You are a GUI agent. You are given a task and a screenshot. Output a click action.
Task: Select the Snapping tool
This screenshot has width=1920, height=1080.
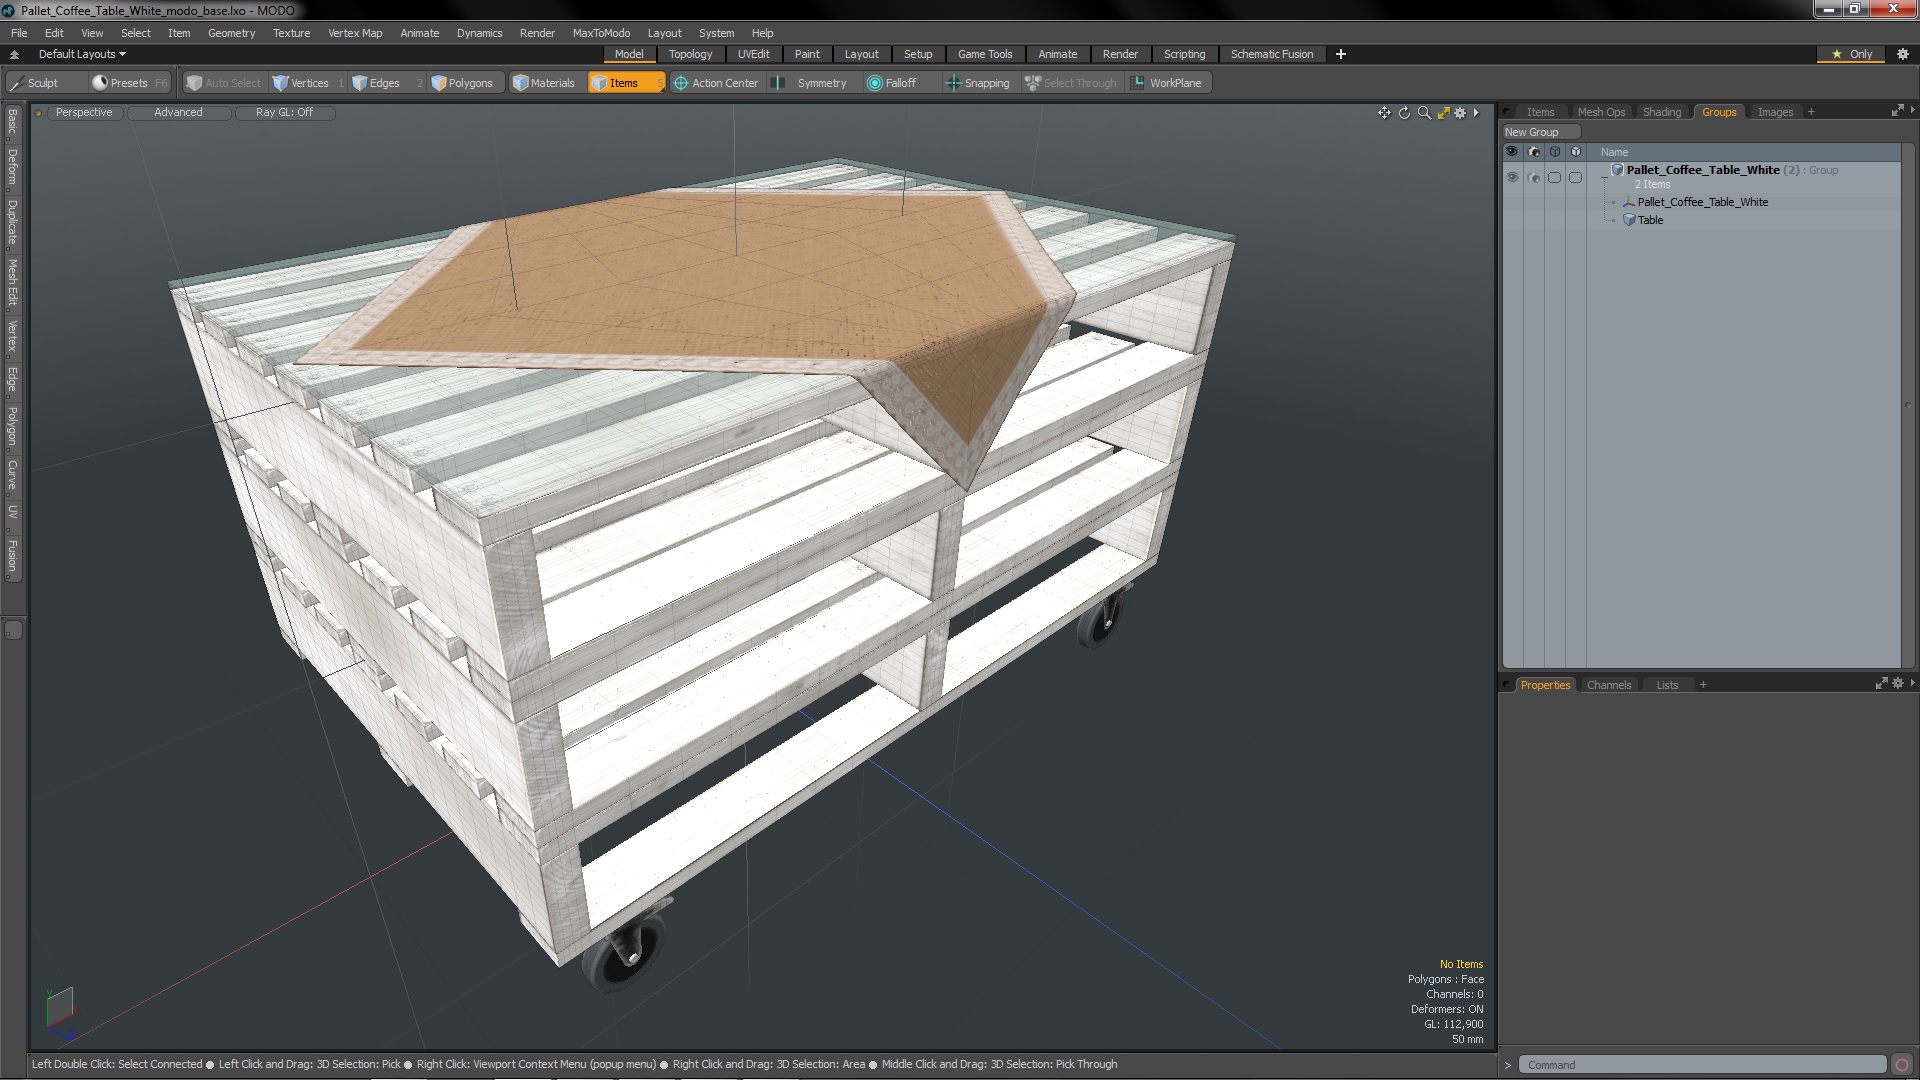pos(977,83)
